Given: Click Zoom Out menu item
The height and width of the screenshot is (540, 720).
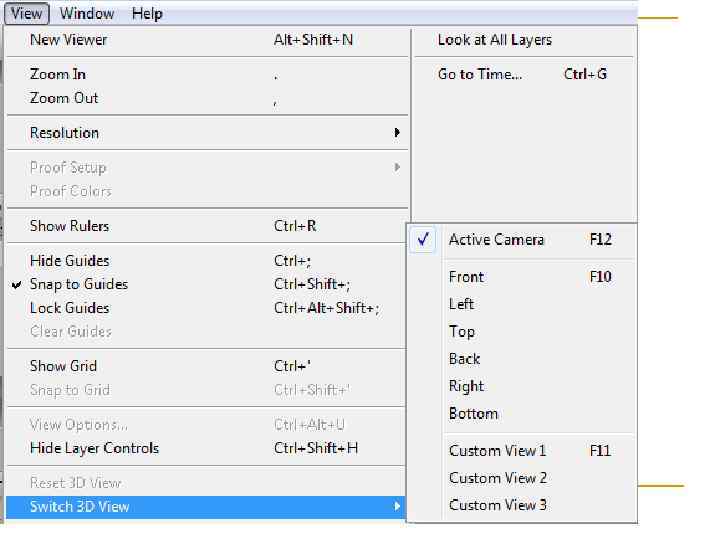Looking at the screenshot, I should point(64,98).
